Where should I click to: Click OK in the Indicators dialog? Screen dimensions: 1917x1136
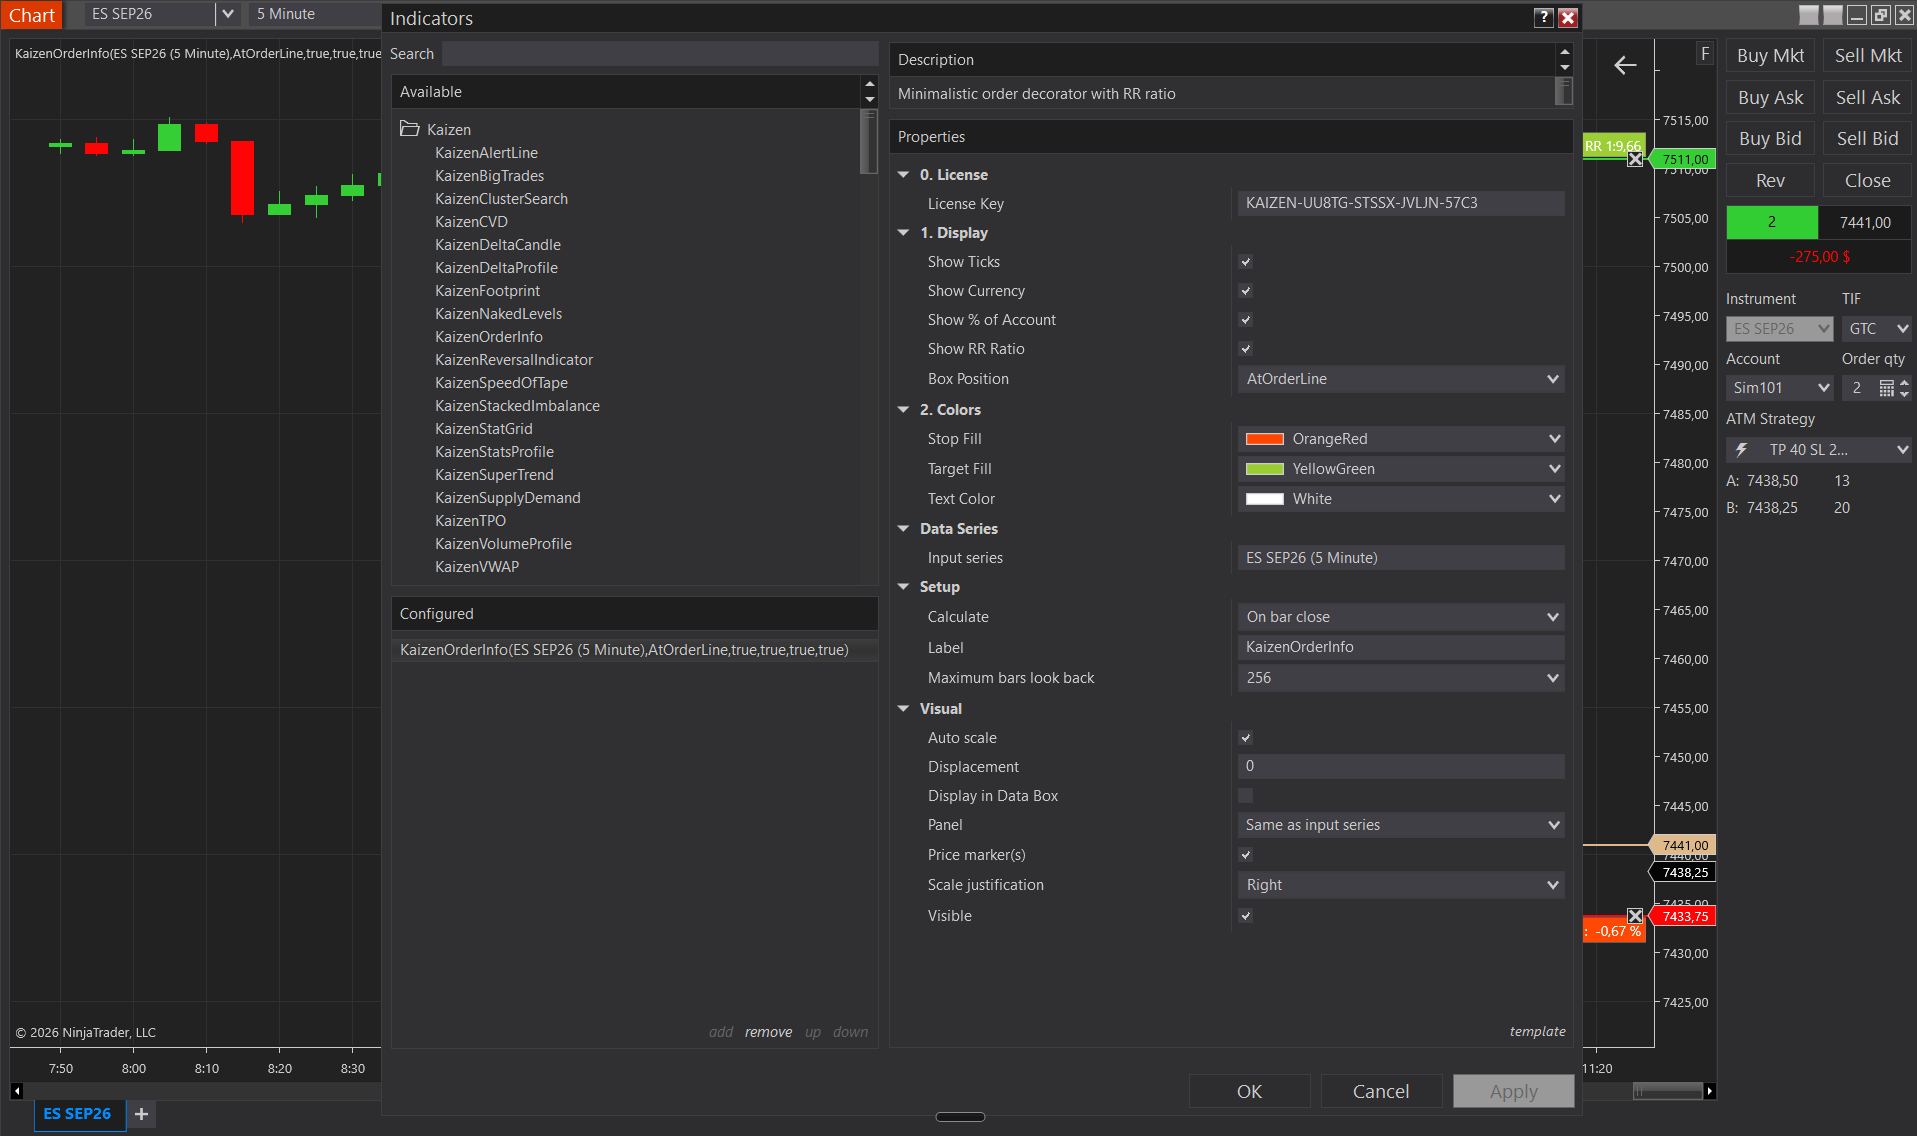click(x=1249, y=1091)
